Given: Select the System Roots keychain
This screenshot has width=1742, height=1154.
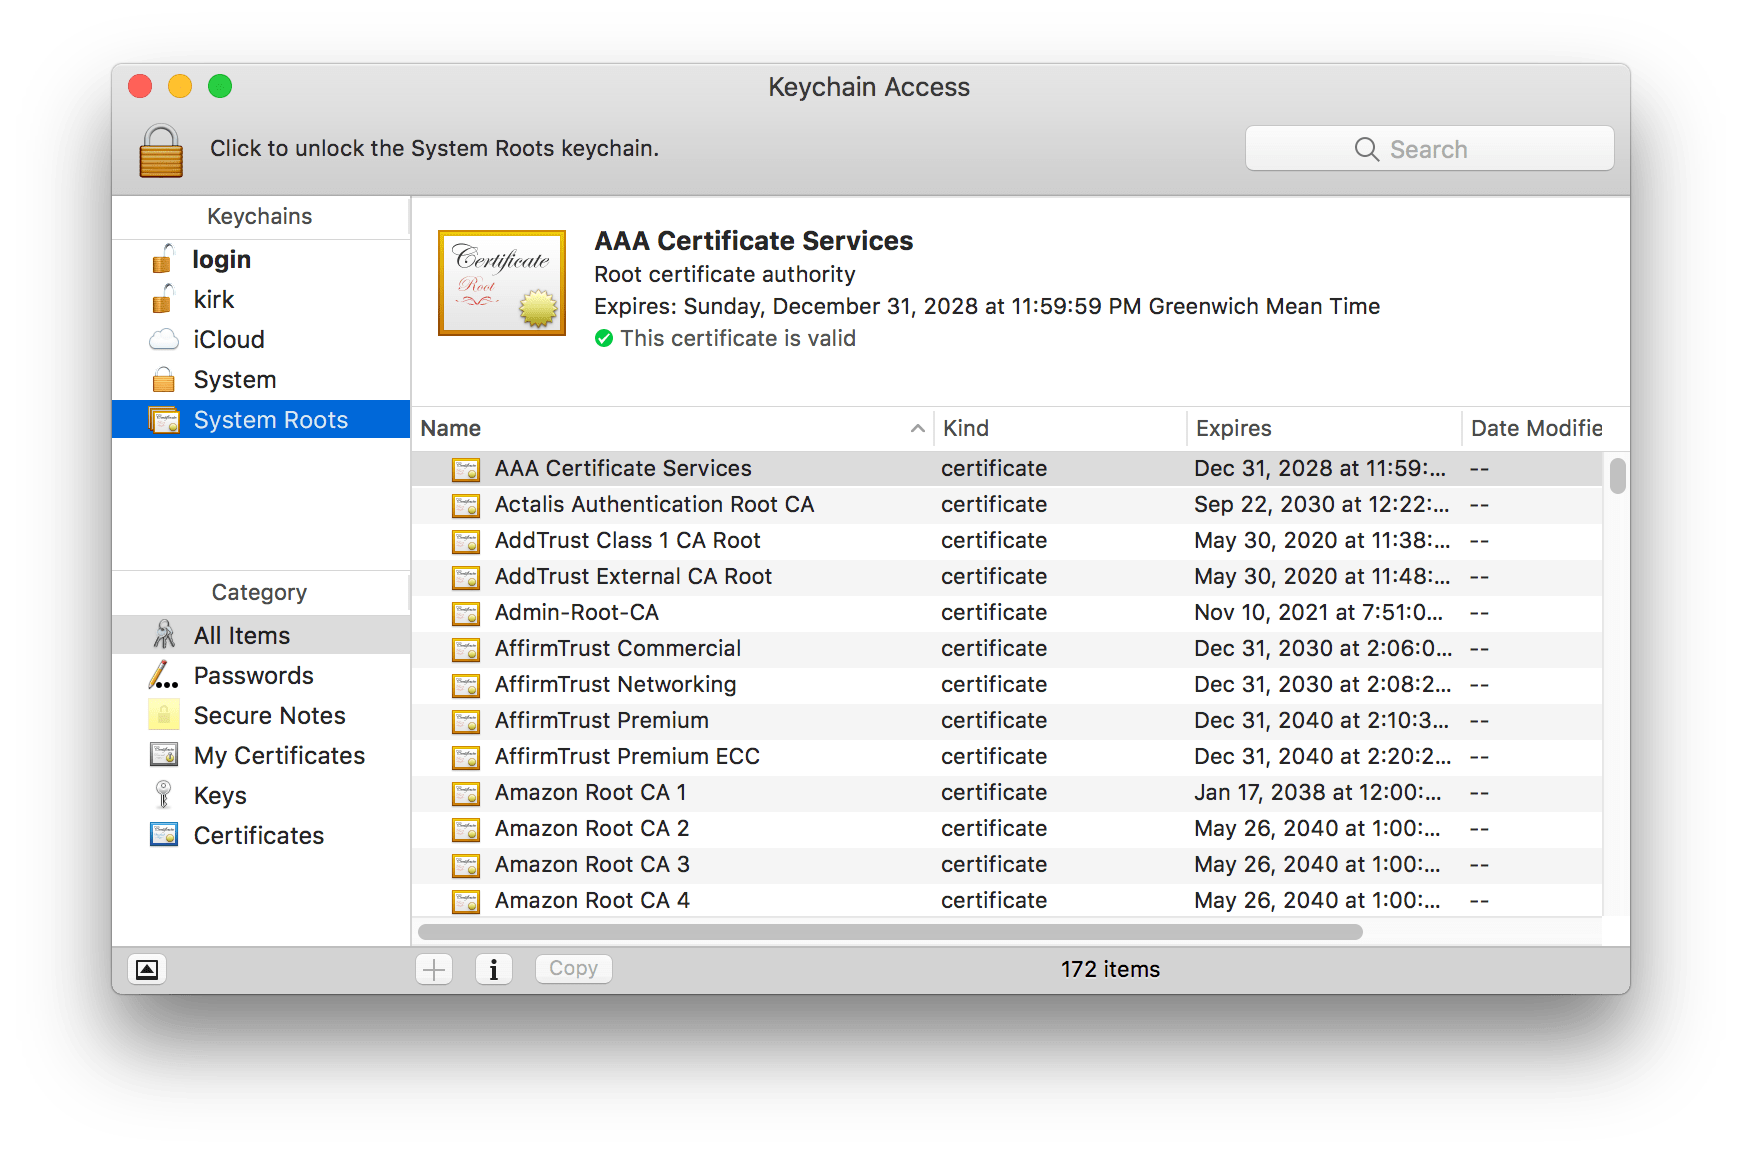Looking at the screenshot, I should point(261,420).
